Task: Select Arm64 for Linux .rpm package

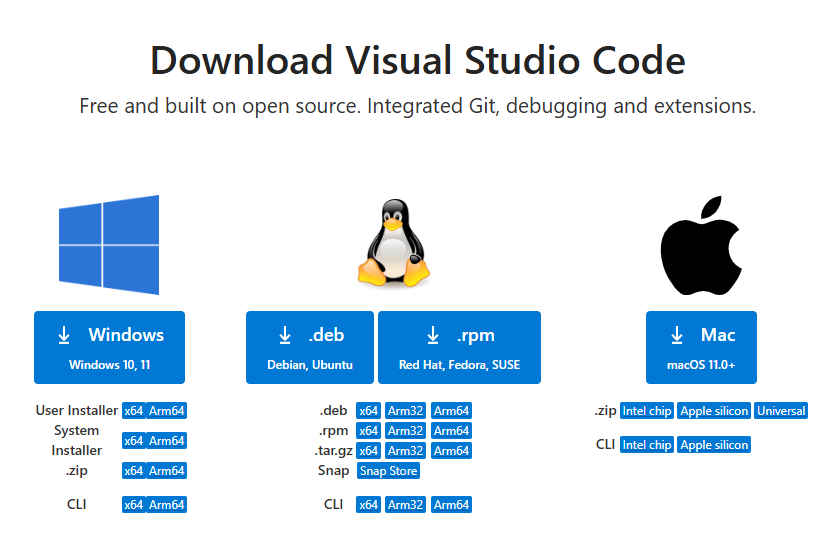Action: click(x=451, y=431)
